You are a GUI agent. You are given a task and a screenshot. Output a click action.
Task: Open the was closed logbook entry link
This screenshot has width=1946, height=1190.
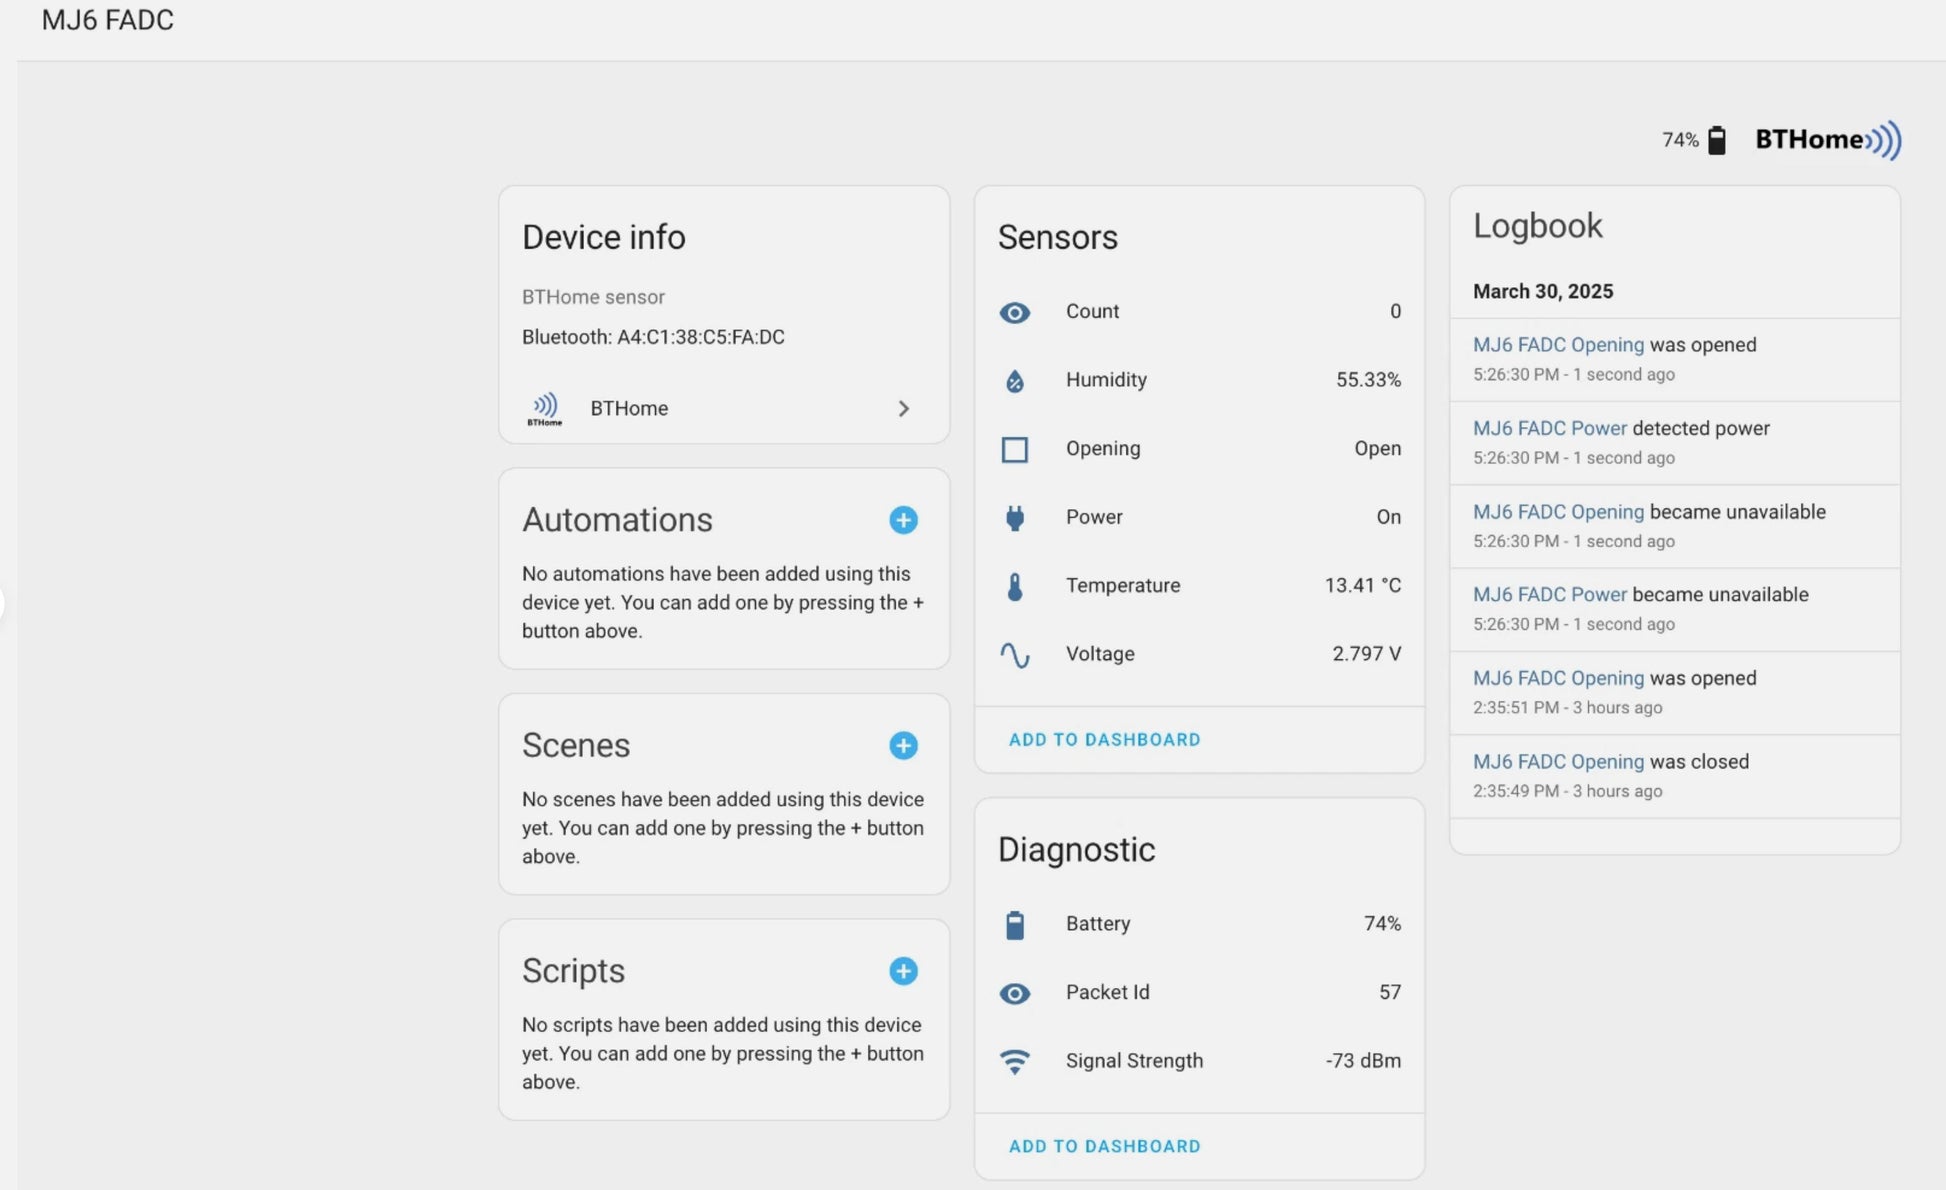point(1557,762)
